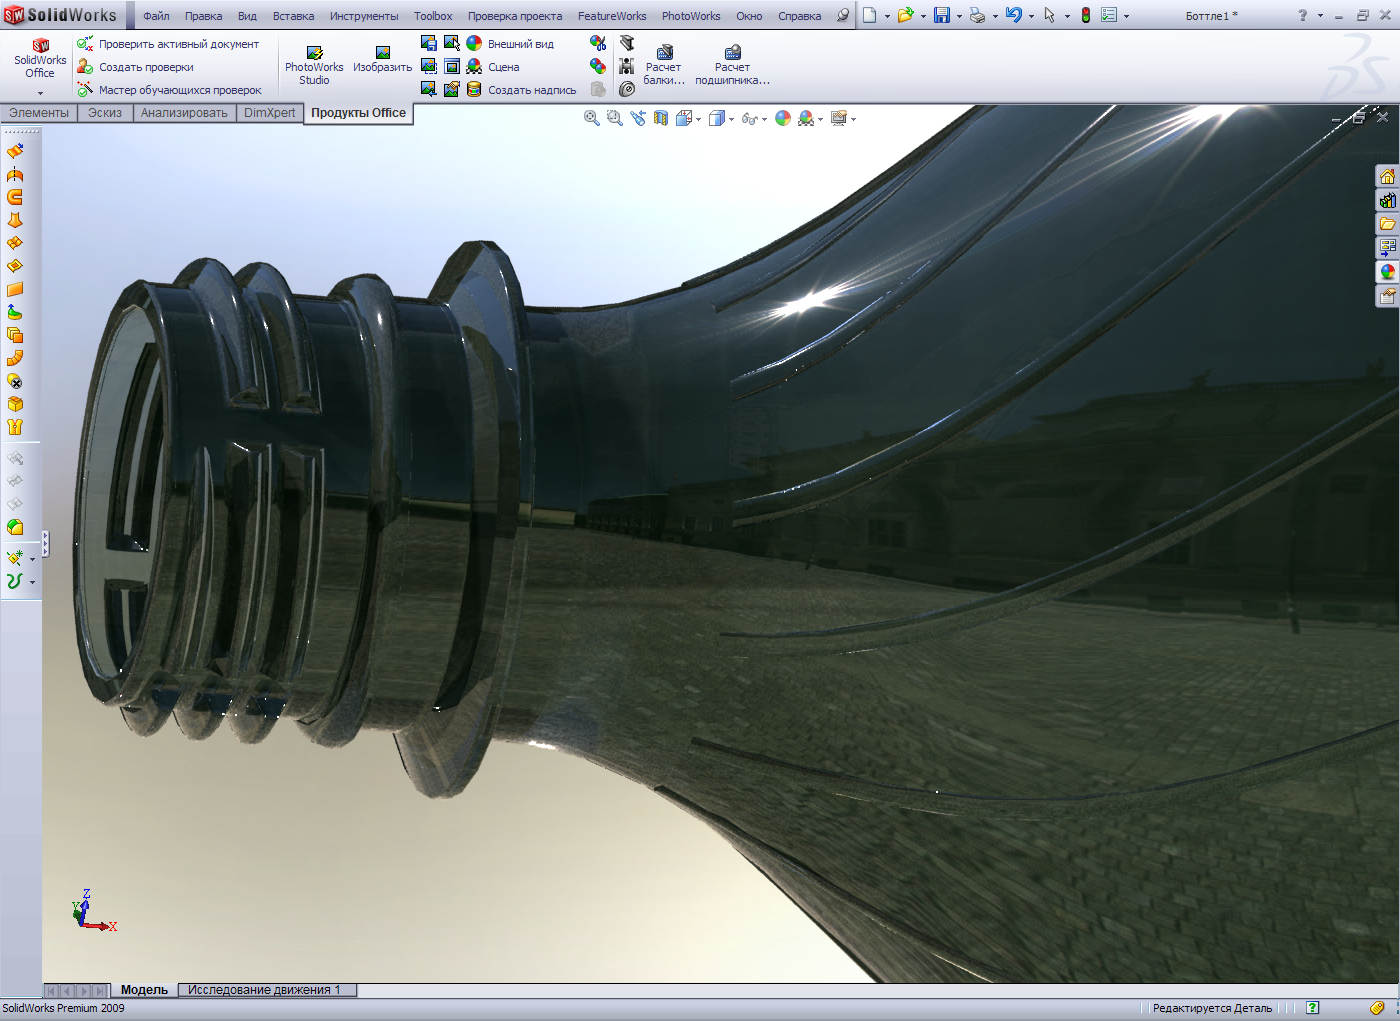This screenshot has width=1400, height=1021.
Task: Click the Section View icon
Action: (x=661, y=118)
